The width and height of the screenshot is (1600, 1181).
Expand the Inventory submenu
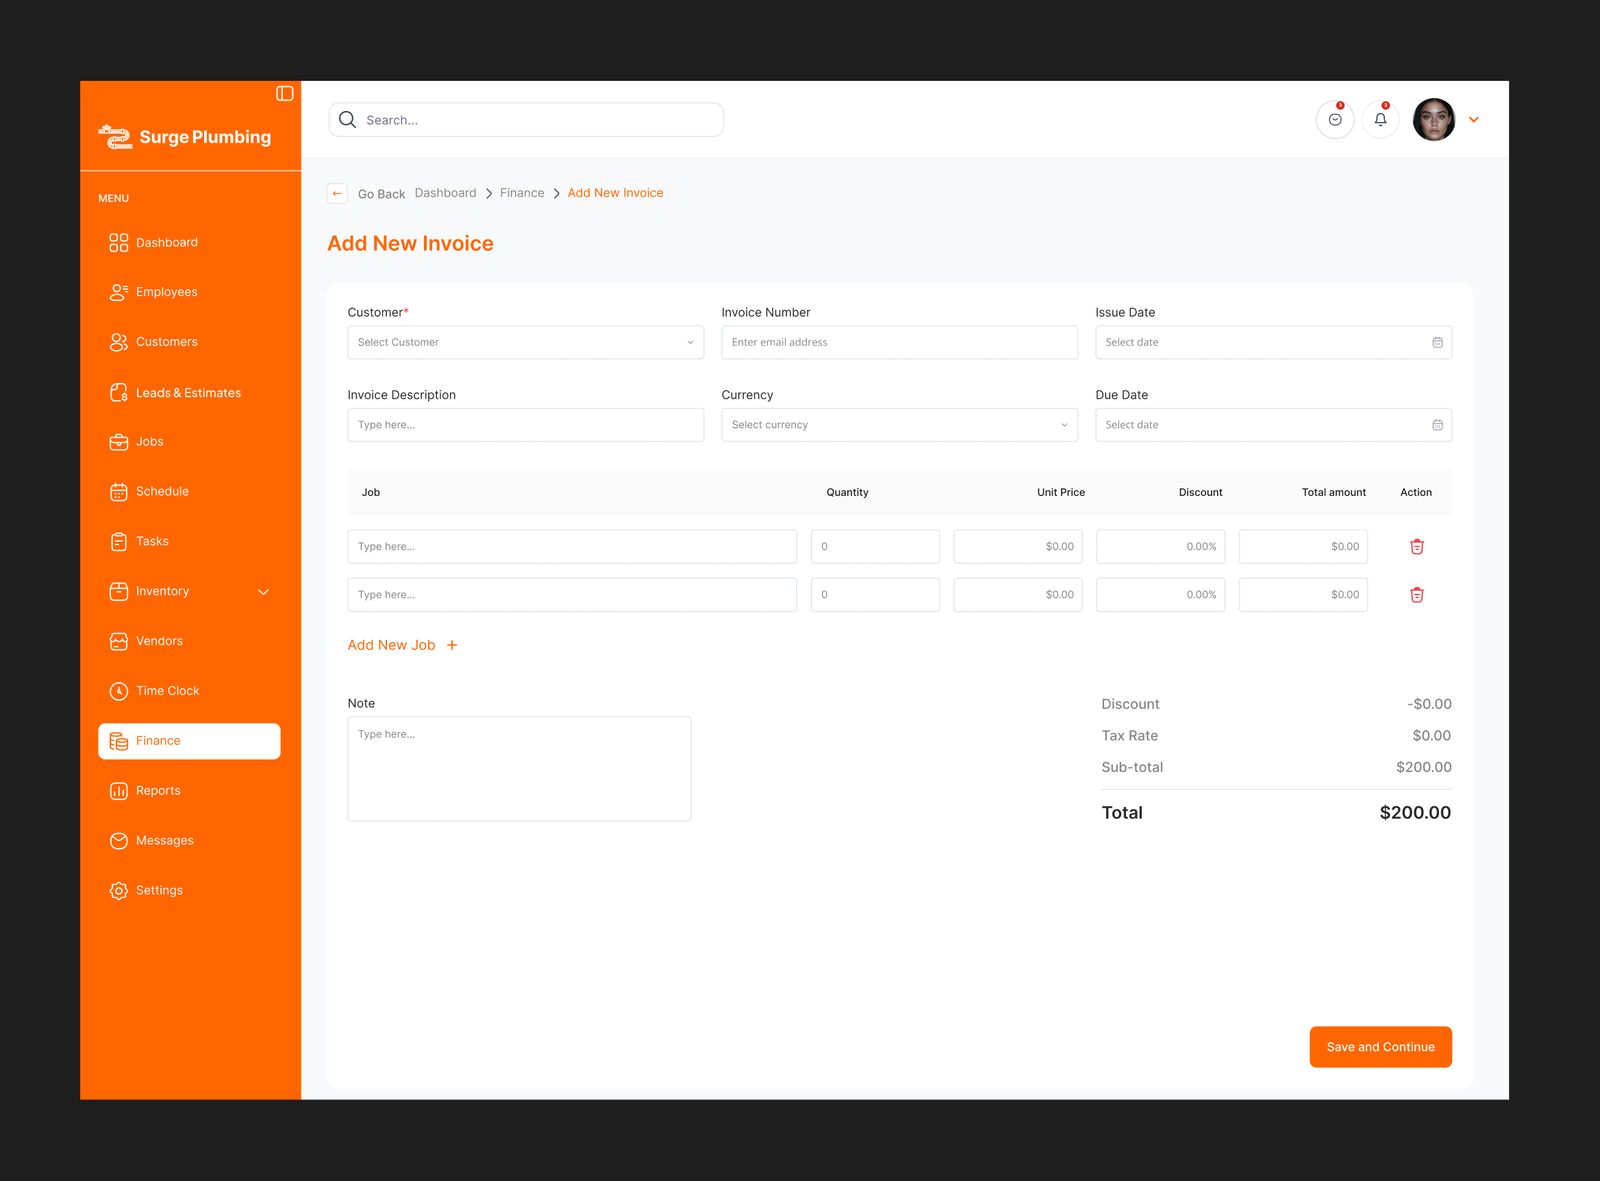264,592
